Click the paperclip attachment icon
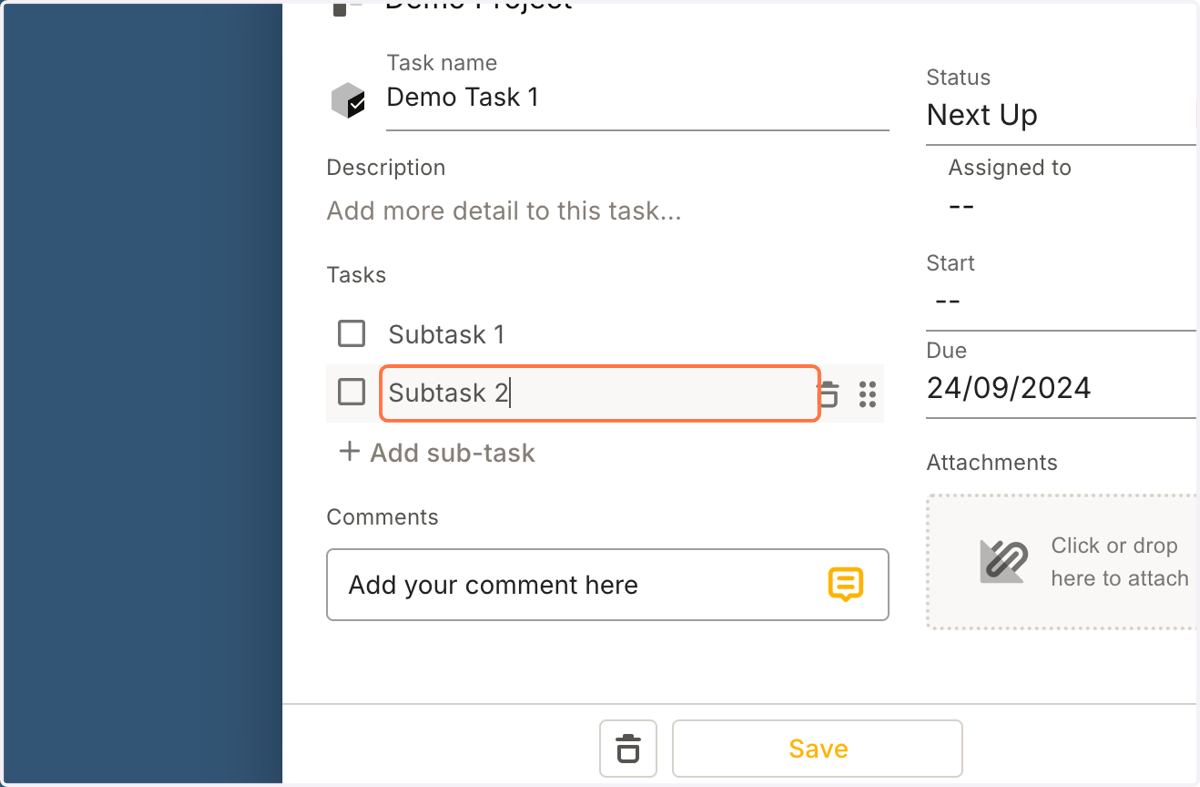This screenshot has height=787, width=1200. [x=1003, y=561]
